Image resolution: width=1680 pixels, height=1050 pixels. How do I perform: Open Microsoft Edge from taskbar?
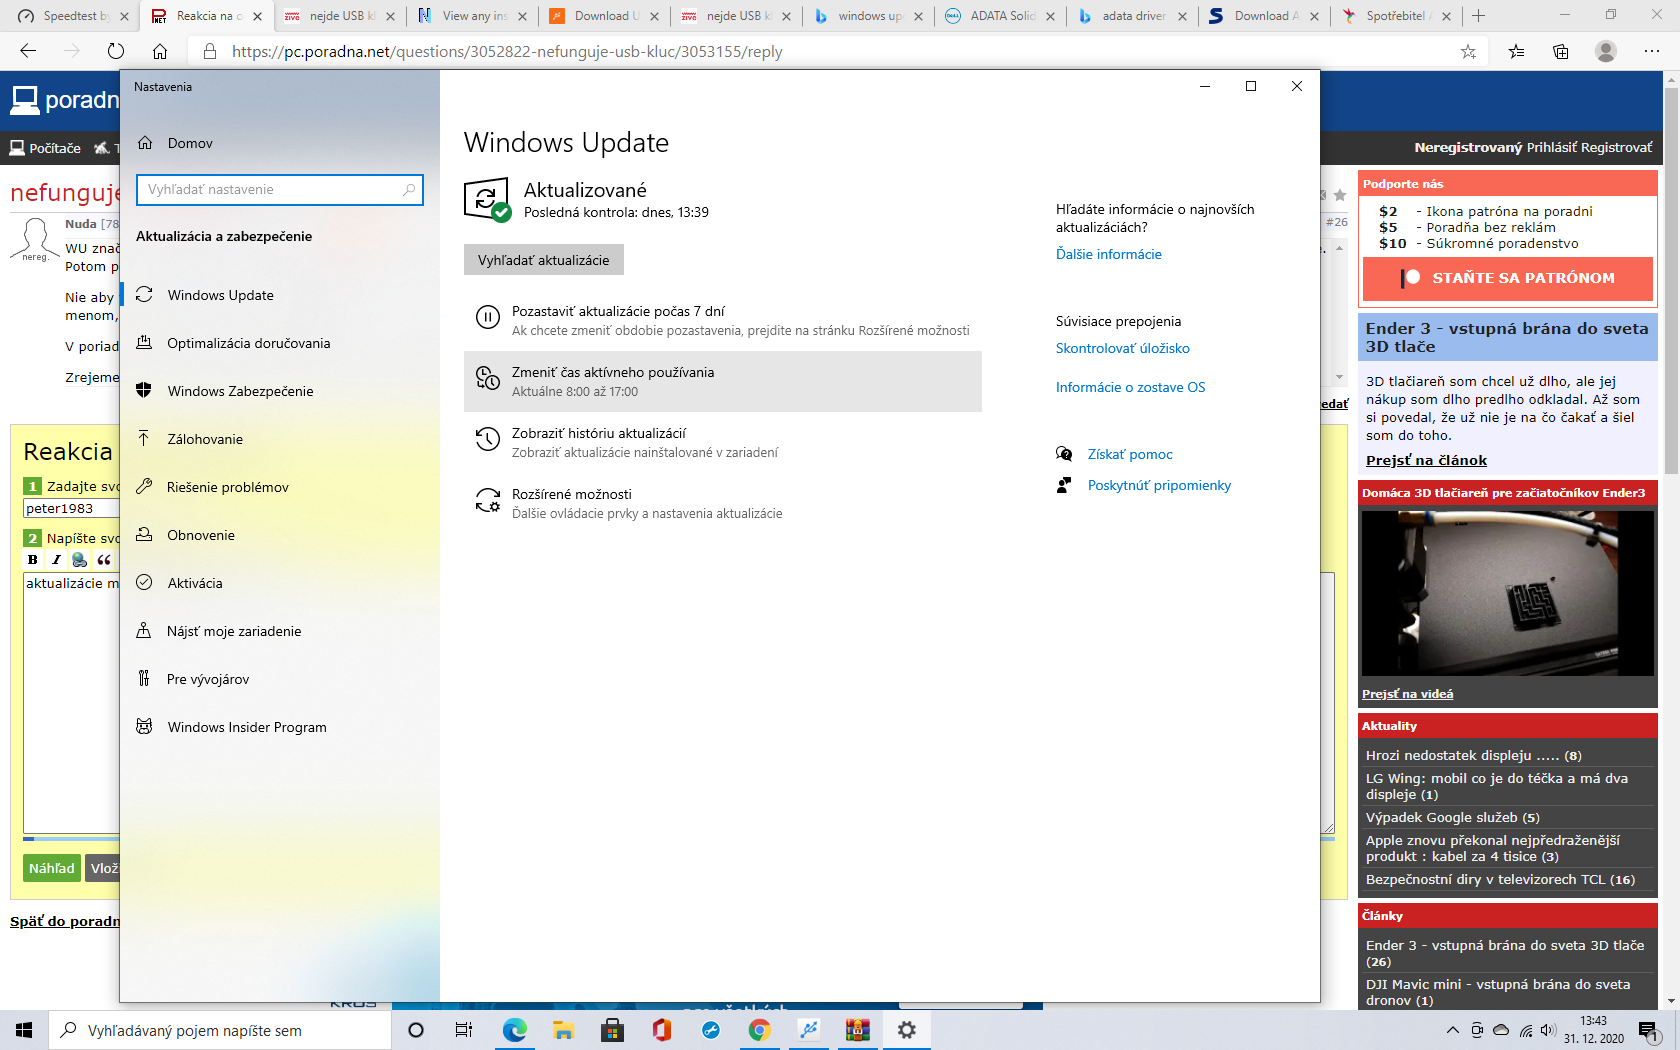[x=515, y=1030]
